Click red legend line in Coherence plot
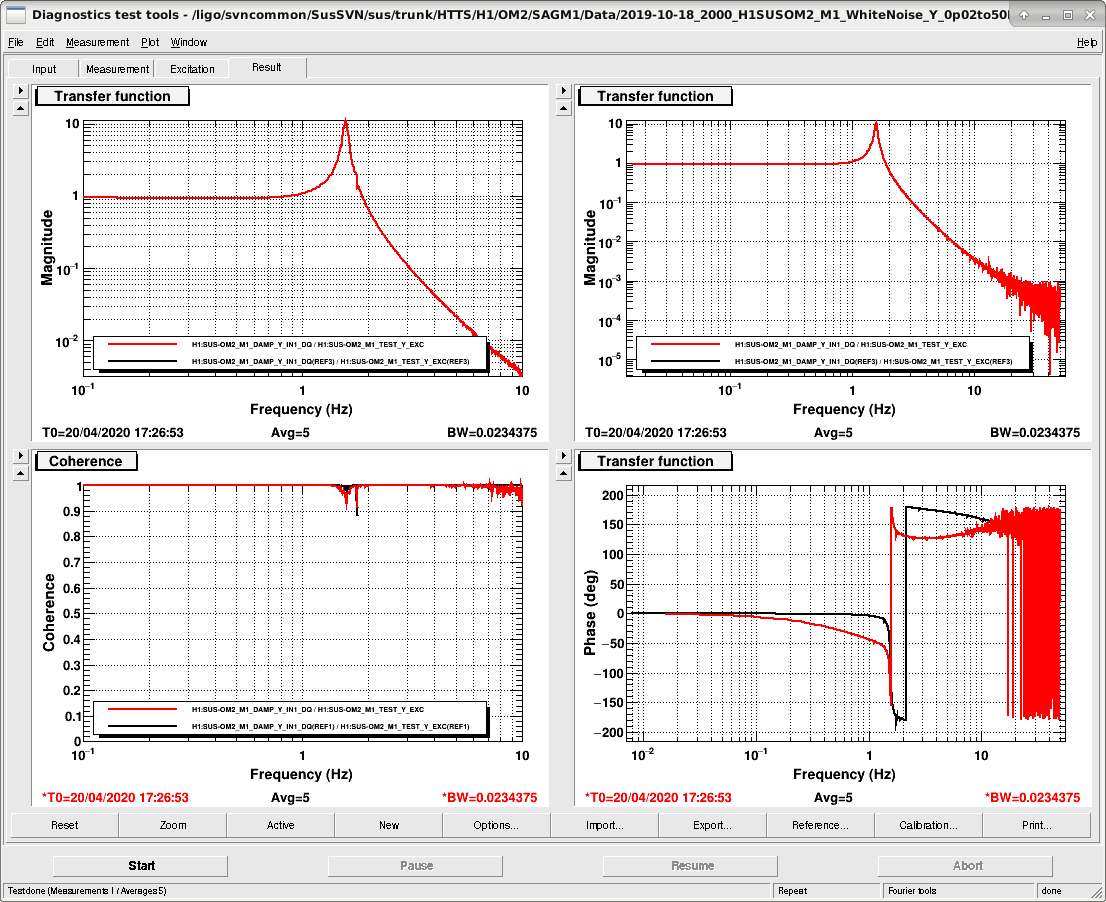The height and width of the screenshot is (902, 1106). (x=142, y=709)
